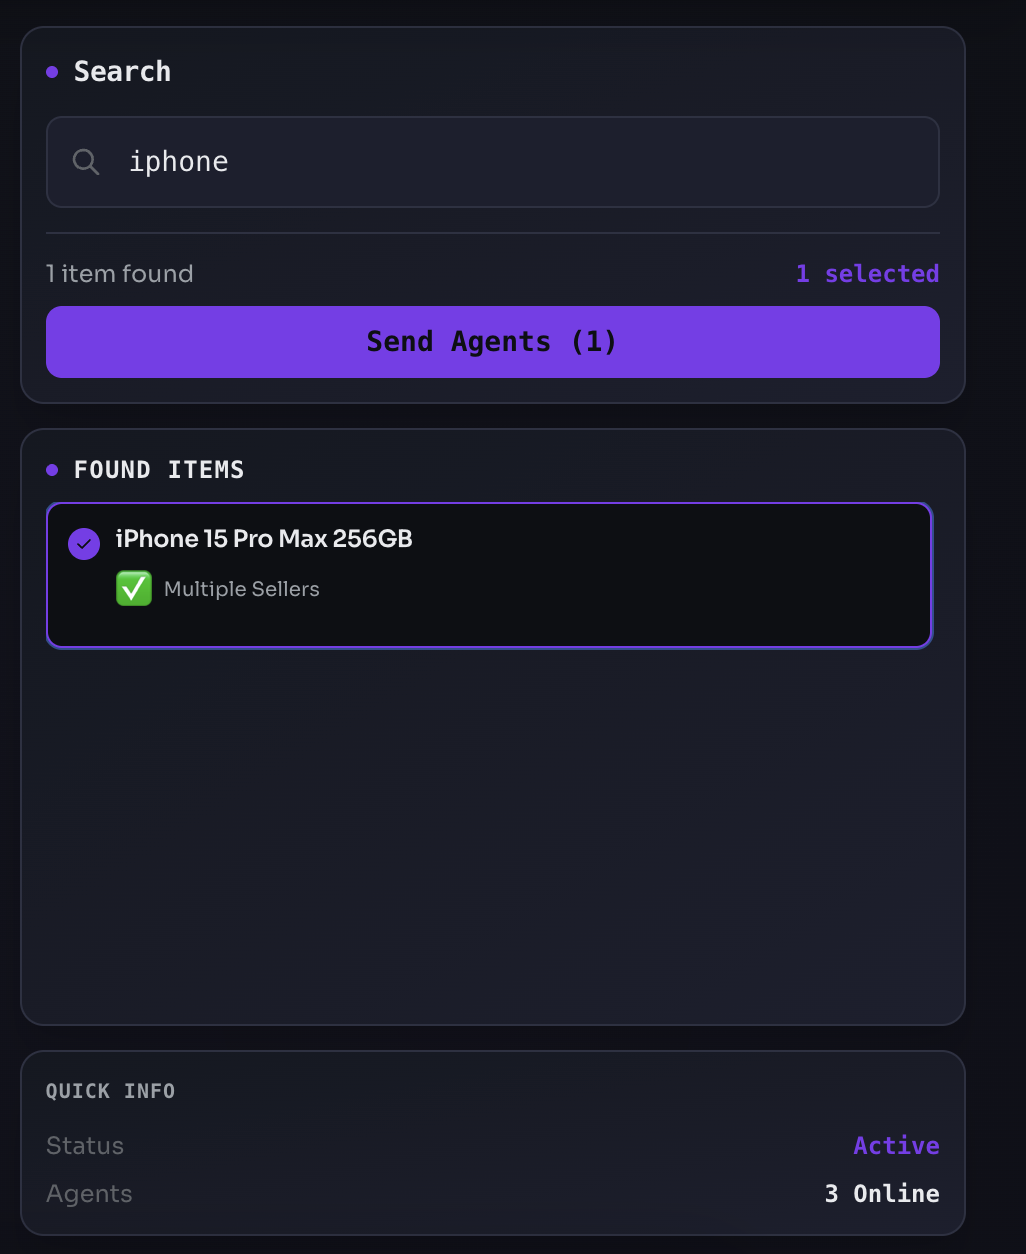This screenshot has width=1026, height=1254.
Task: Click the purple dot beside FOUND ITEMS
Action: coord(52,470)
